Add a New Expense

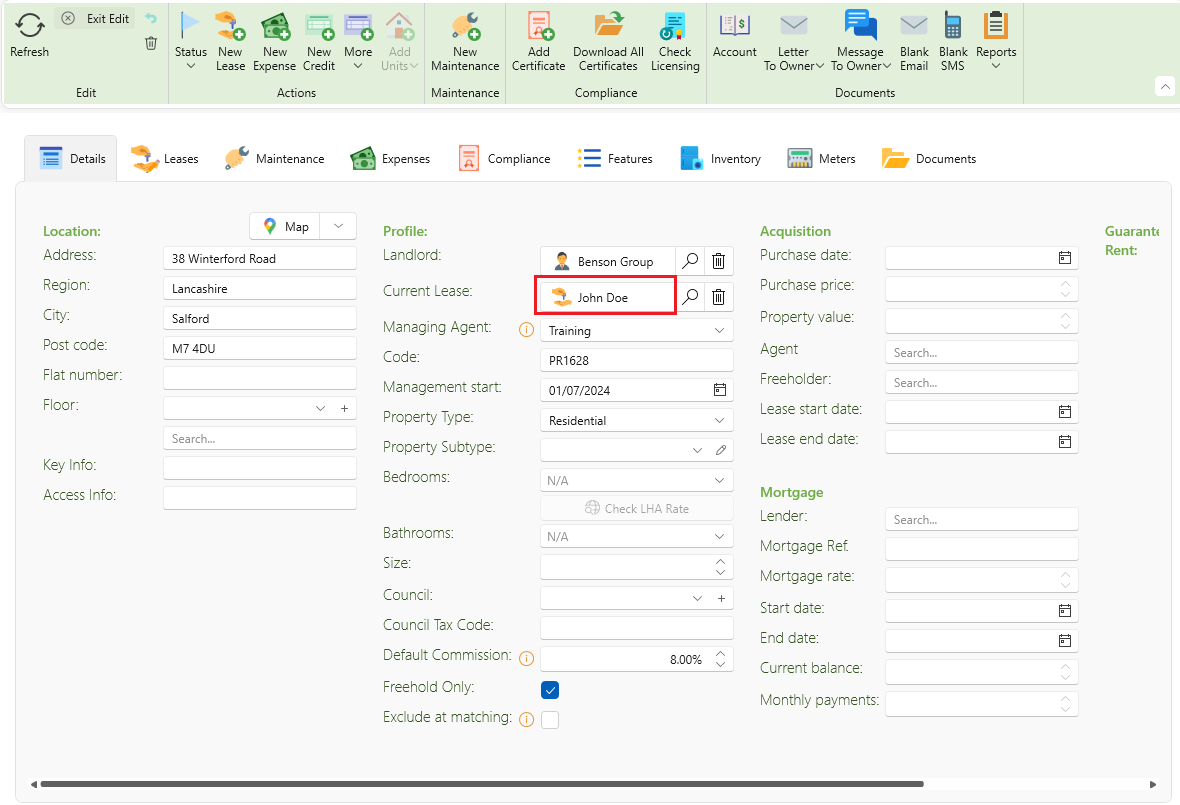(275, 41)
